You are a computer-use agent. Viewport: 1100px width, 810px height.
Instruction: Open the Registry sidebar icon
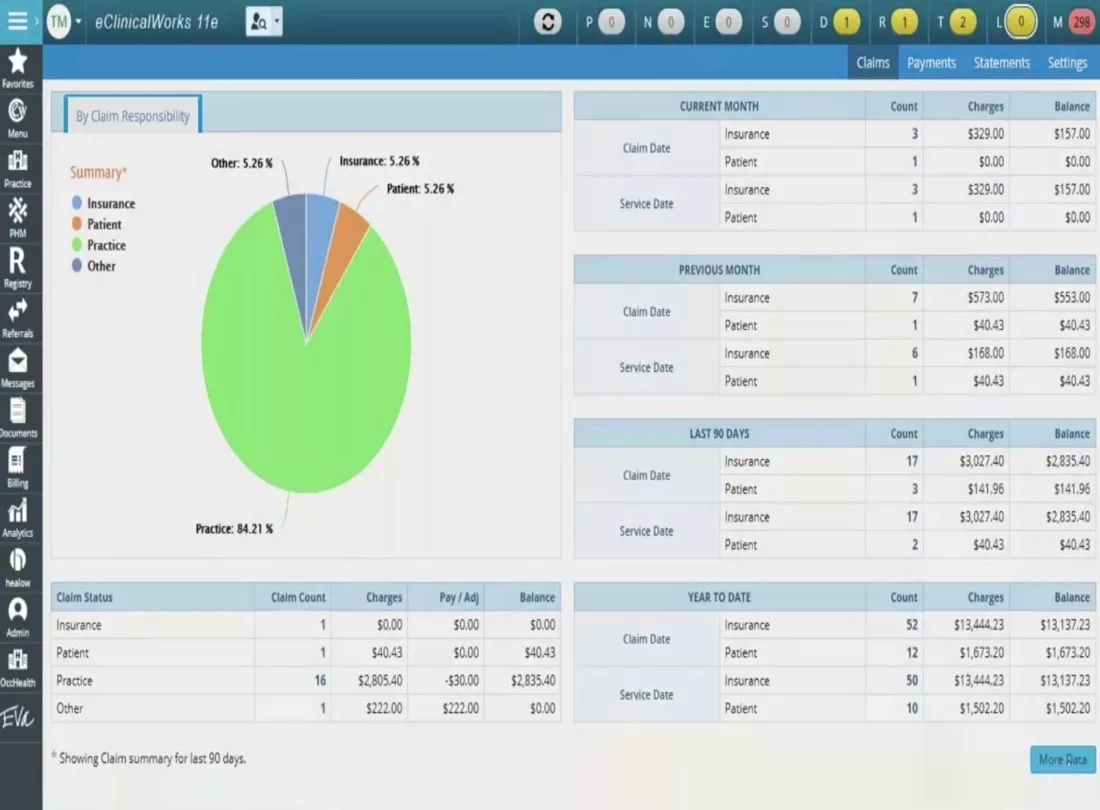click(18, 263)
